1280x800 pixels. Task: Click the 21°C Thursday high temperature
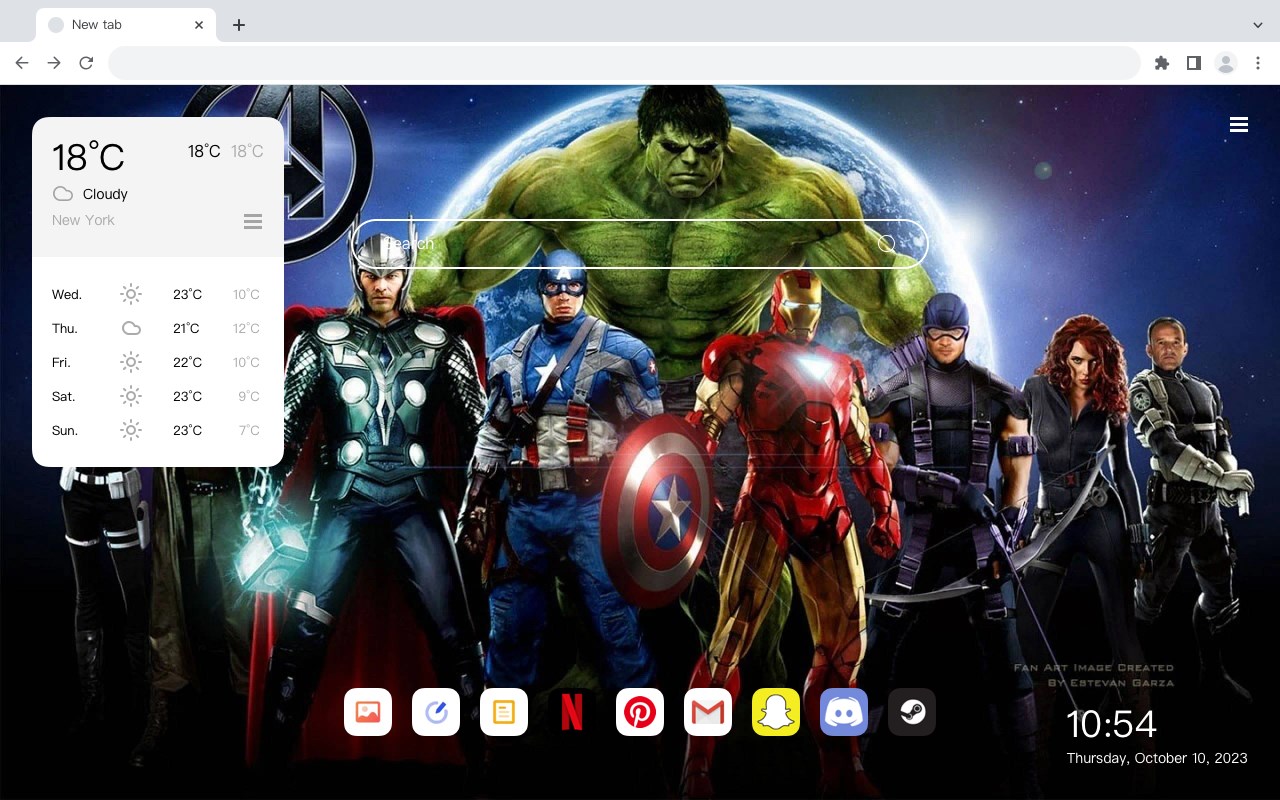pos(186,328)
